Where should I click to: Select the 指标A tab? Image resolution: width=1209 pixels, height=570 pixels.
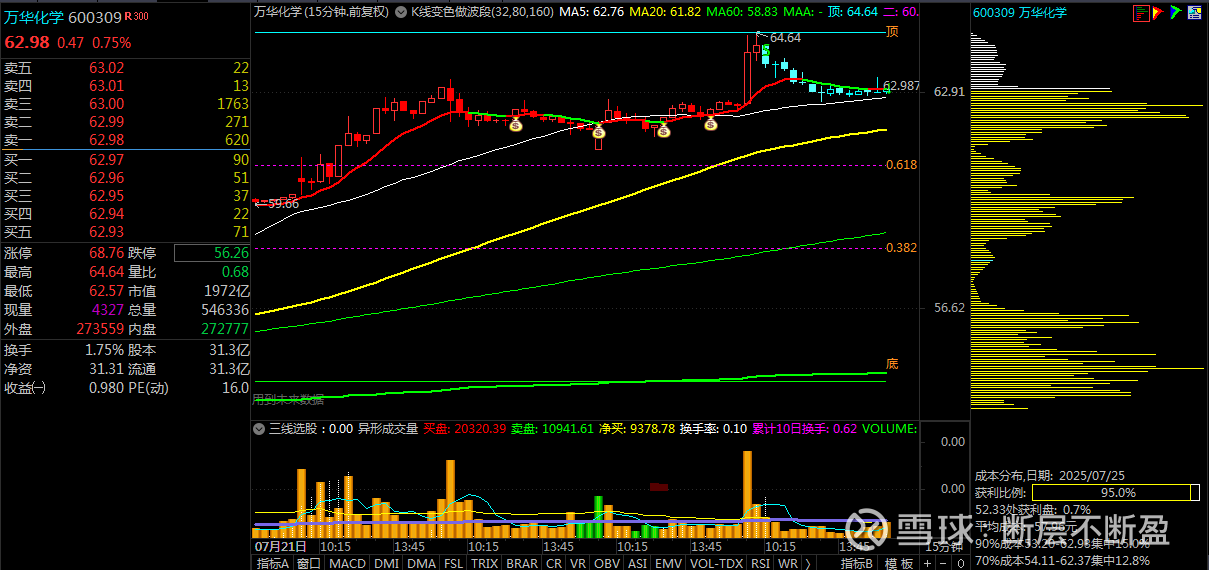point(273,563)
